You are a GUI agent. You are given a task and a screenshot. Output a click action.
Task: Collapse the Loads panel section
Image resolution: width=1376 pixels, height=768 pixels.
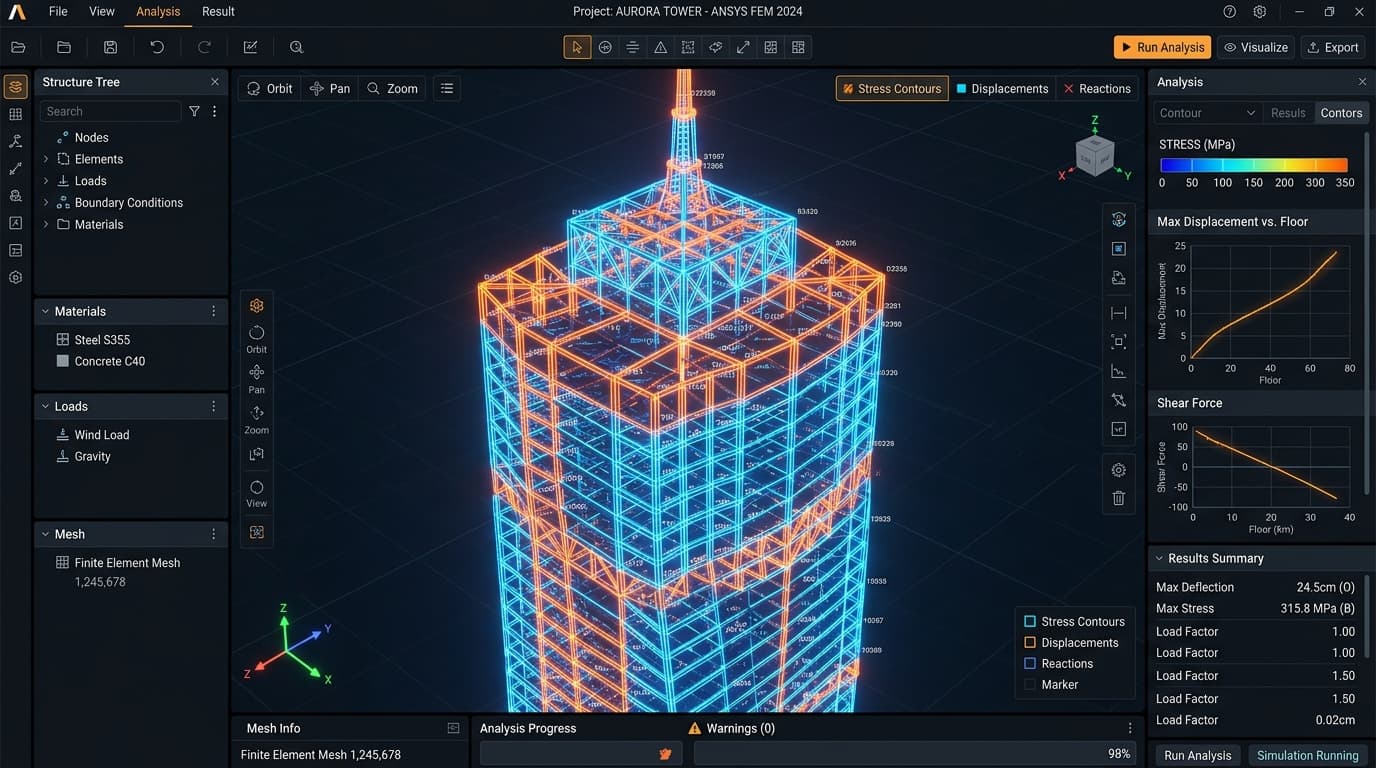(x=45, y=406)
